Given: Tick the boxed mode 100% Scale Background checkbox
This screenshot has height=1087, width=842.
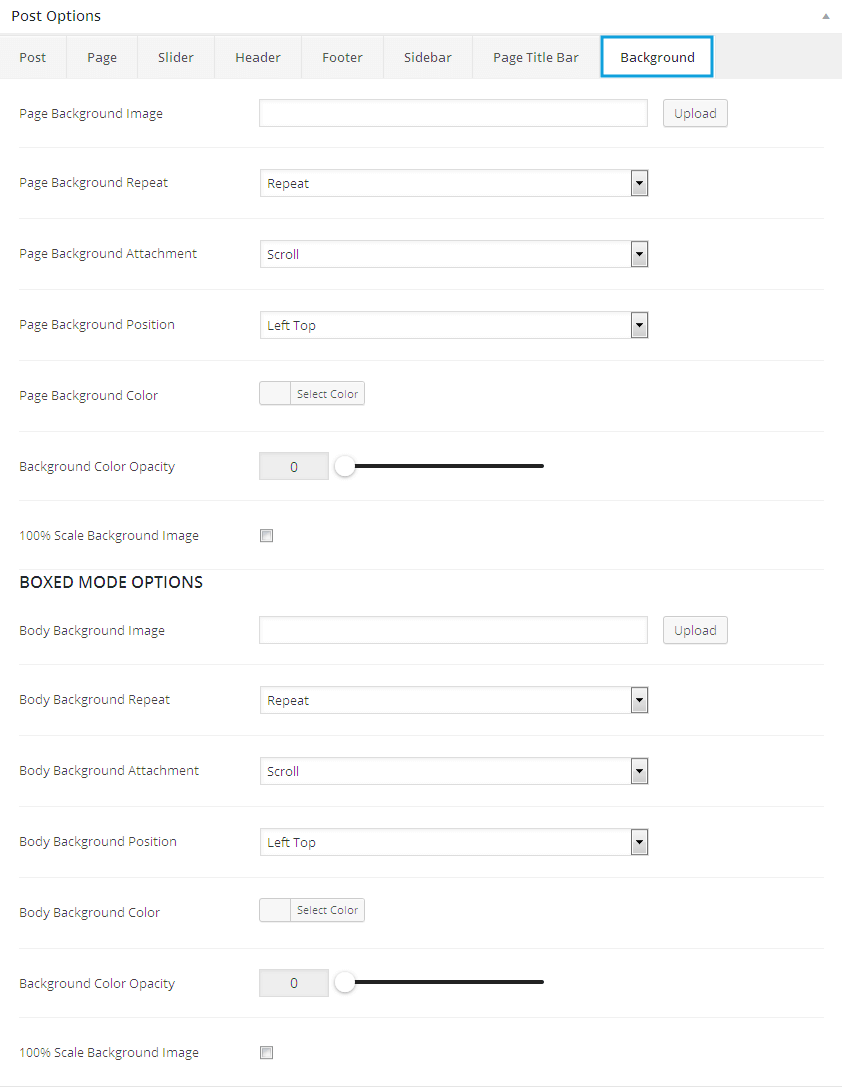Looking at the screenshot, I should [266, 1052].
